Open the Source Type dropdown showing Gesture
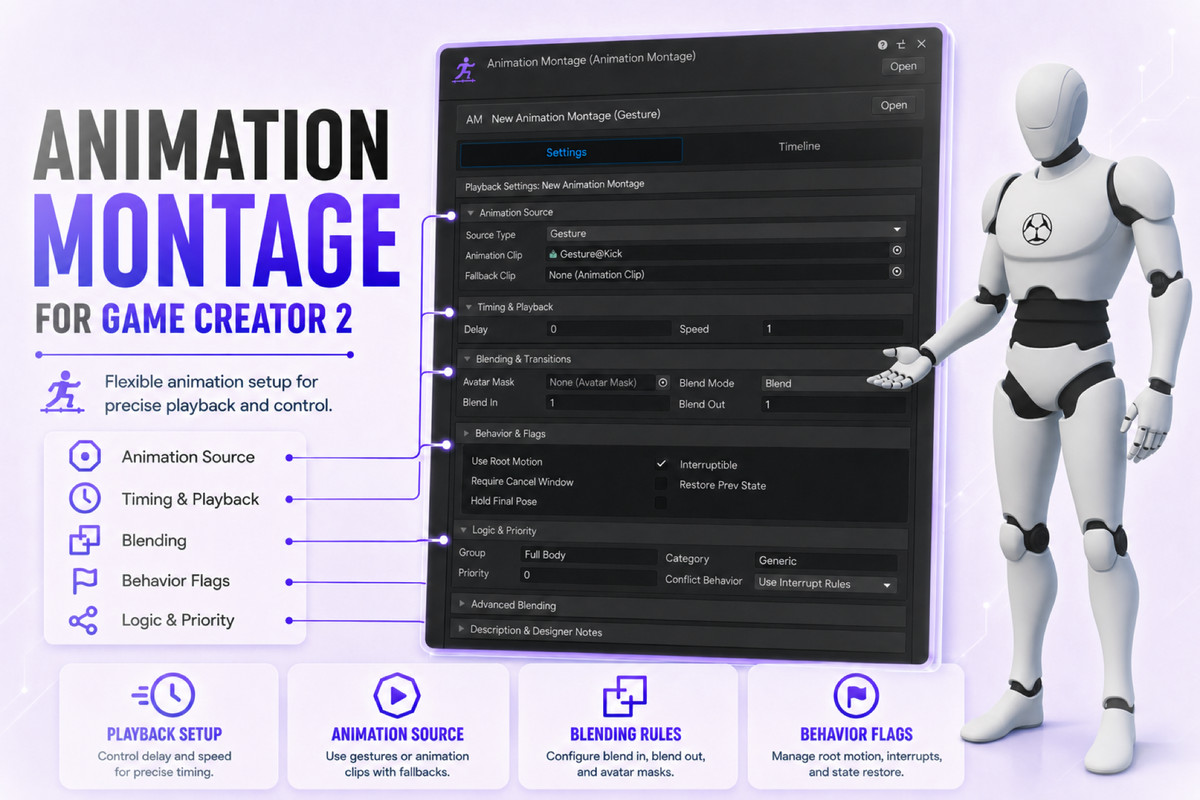This screenshot has width=1200, height=800. pyautogui.click(x=725, y=232)
